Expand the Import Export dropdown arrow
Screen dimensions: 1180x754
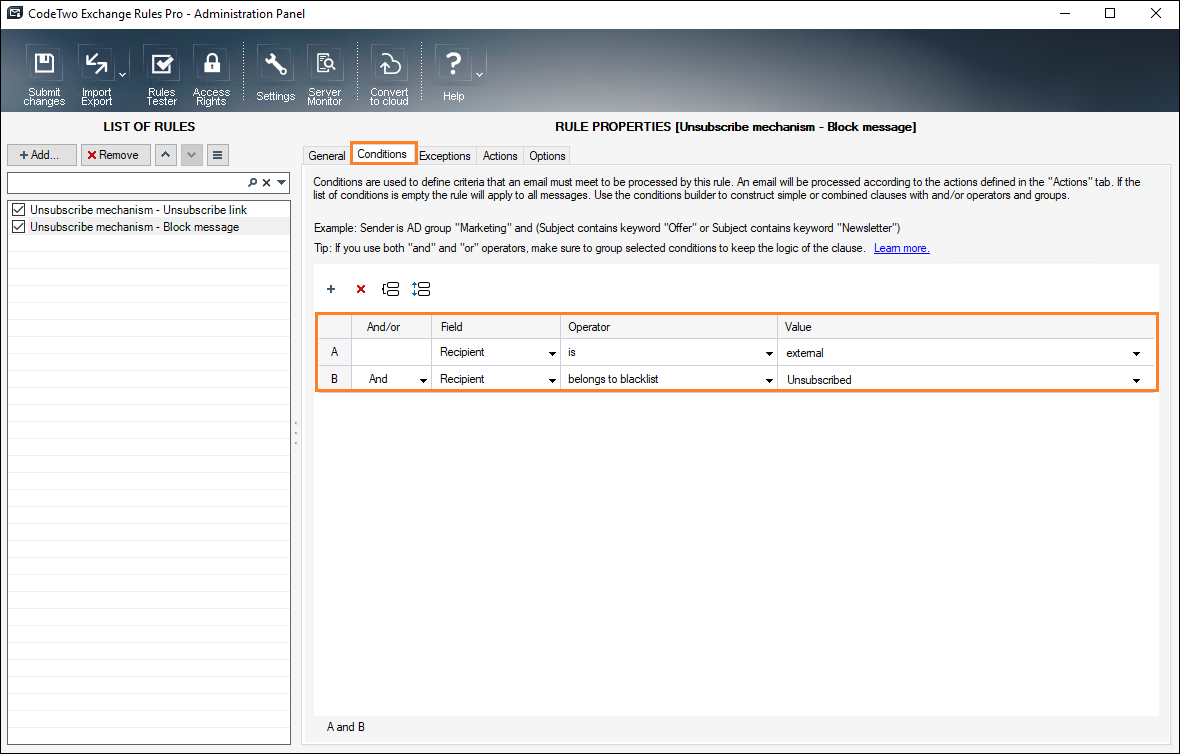(122, 74)
